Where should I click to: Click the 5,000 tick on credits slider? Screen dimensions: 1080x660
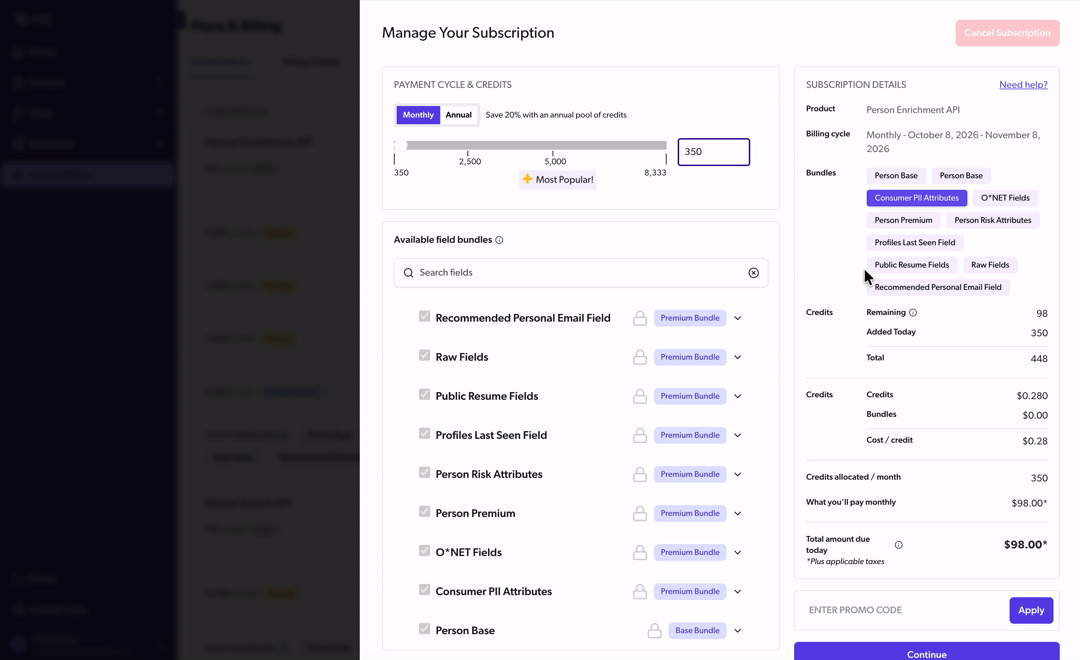(x=553, y=154)
